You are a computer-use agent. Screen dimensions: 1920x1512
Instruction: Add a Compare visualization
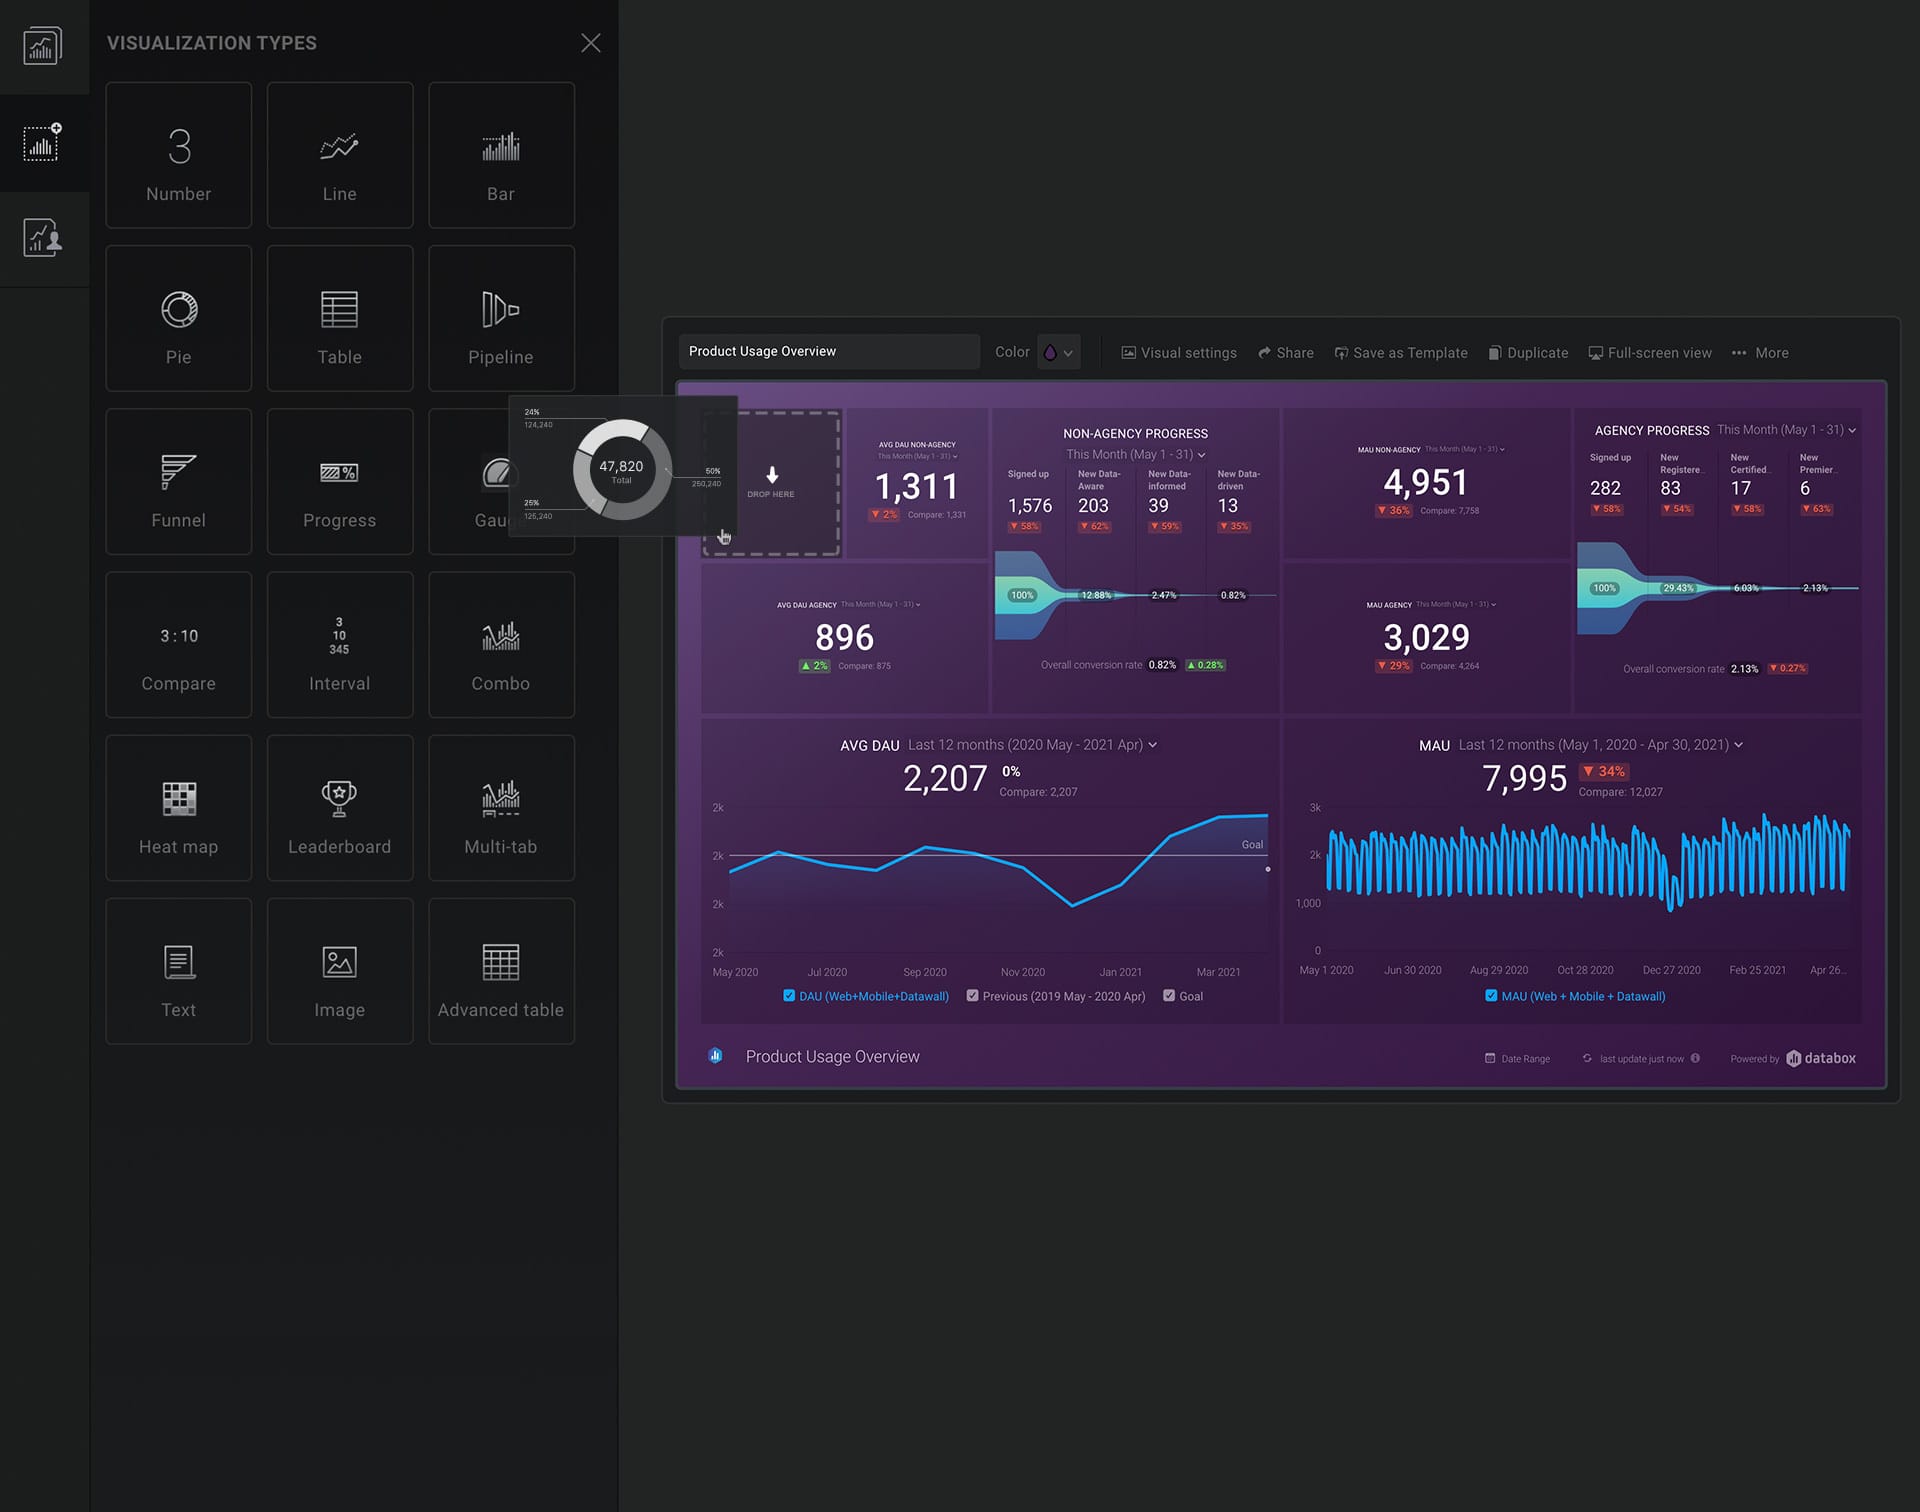[x=178, y=644]
